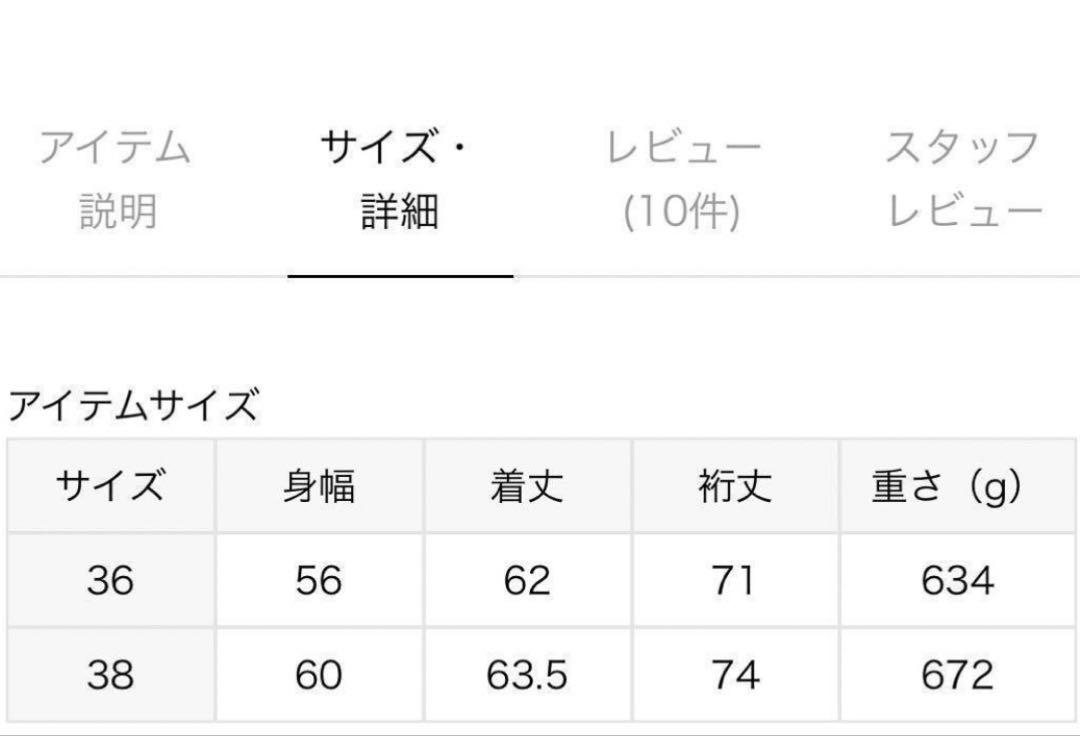Switch to レビュー(10件) tab
The image size is (1080, 736).
tap(683, 179)
